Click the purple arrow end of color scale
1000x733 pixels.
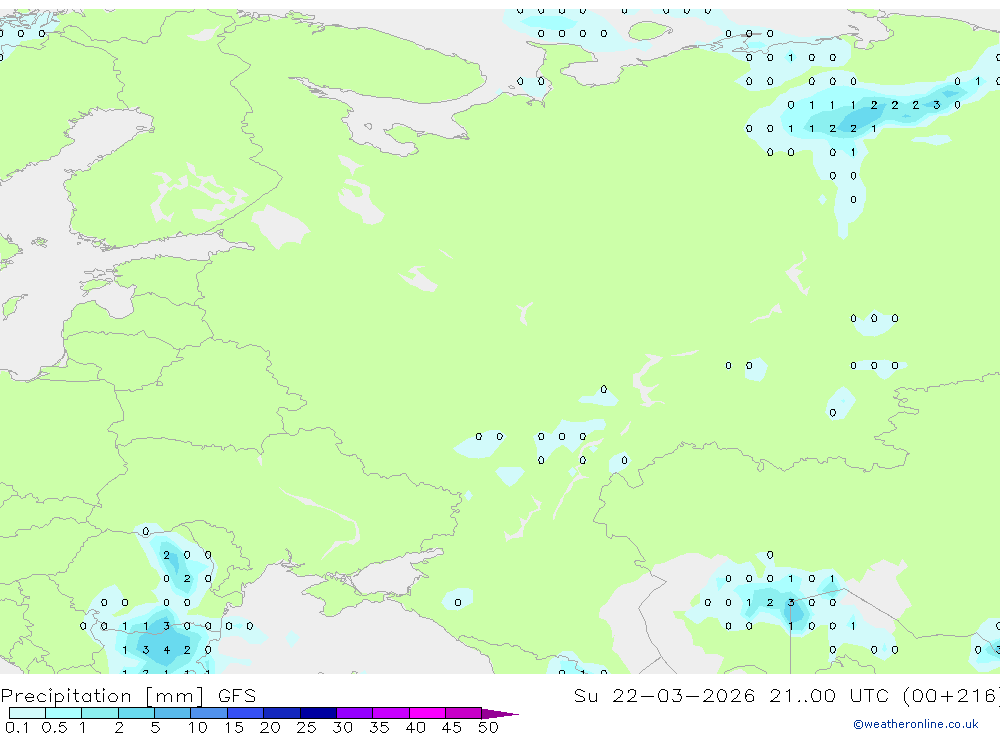(x=500, y=714)
